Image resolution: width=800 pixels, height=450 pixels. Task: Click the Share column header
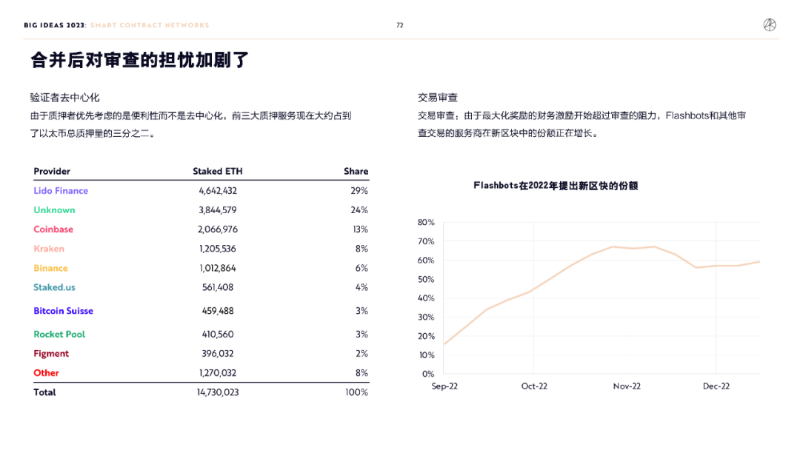click(355, 171)
